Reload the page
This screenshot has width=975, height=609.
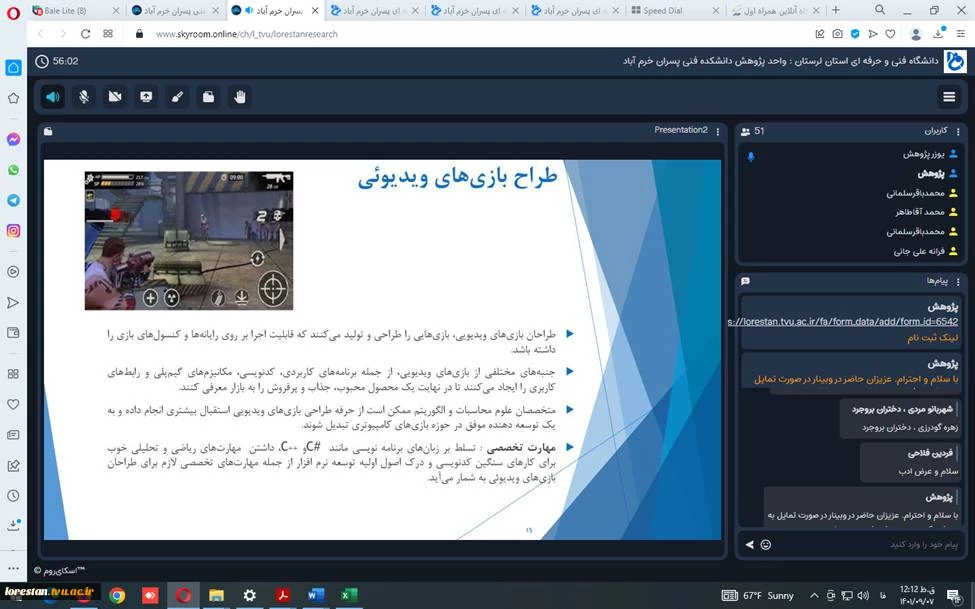point(85,34)
